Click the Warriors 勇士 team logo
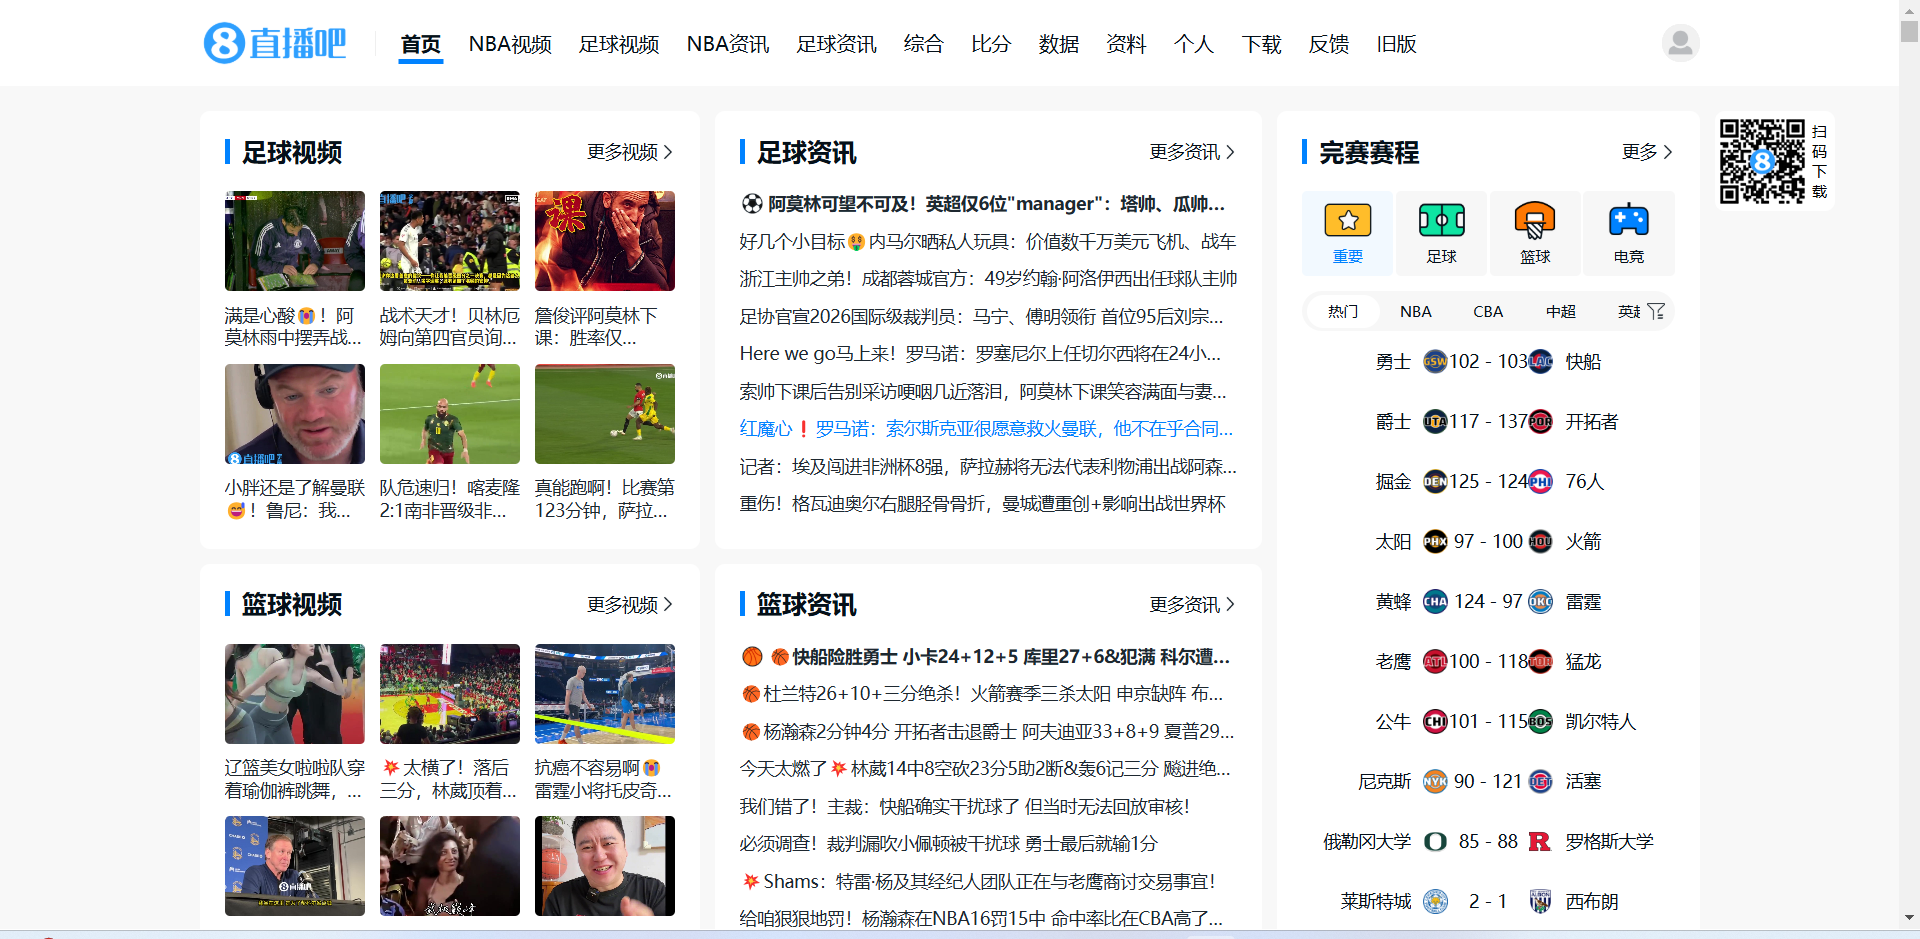Screen dimensions: 1920x939 (x=1436, y=361)
